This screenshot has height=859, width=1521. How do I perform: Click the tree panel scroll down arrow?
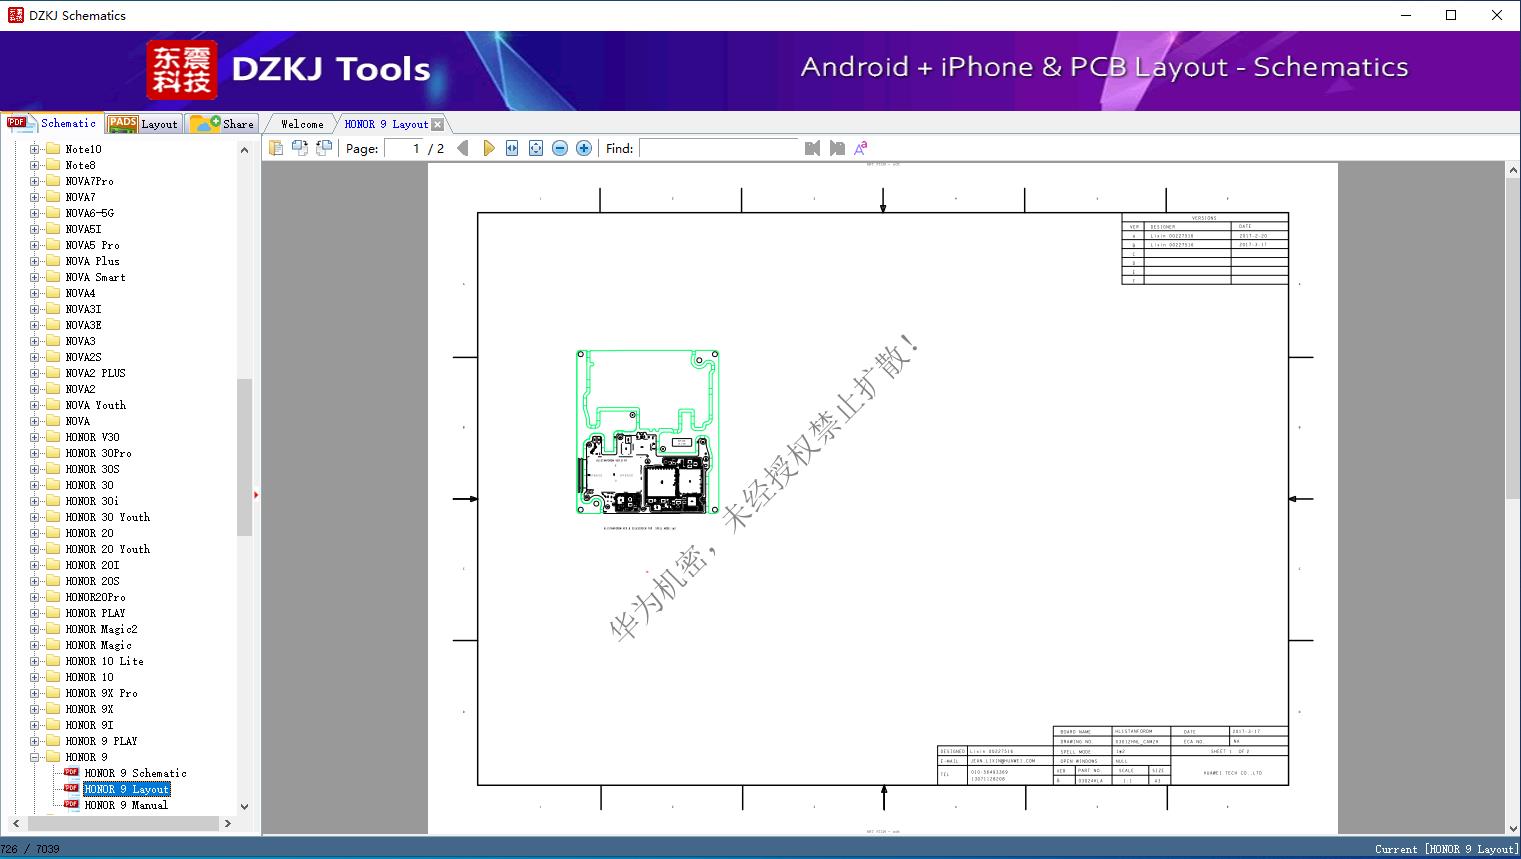click(x=244, y=806)
